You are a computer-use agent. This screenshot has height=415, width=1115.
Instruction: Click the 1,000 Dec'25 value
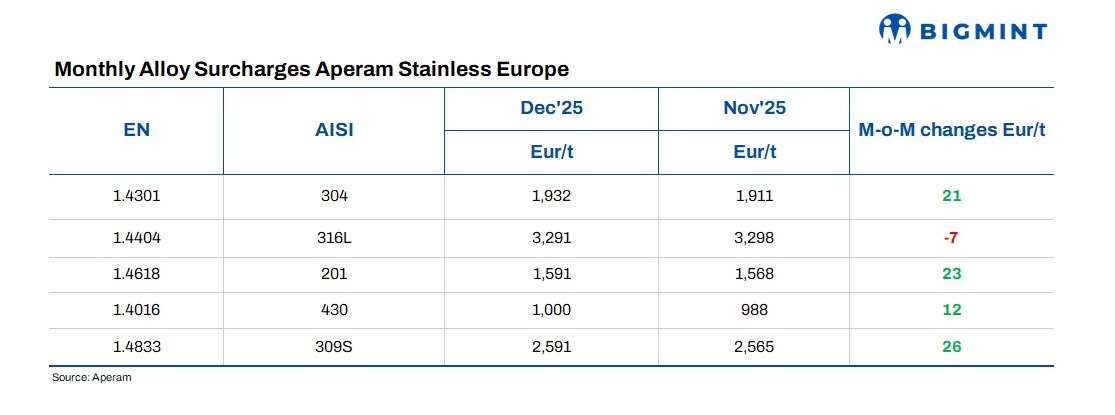[x=551, y=310]
